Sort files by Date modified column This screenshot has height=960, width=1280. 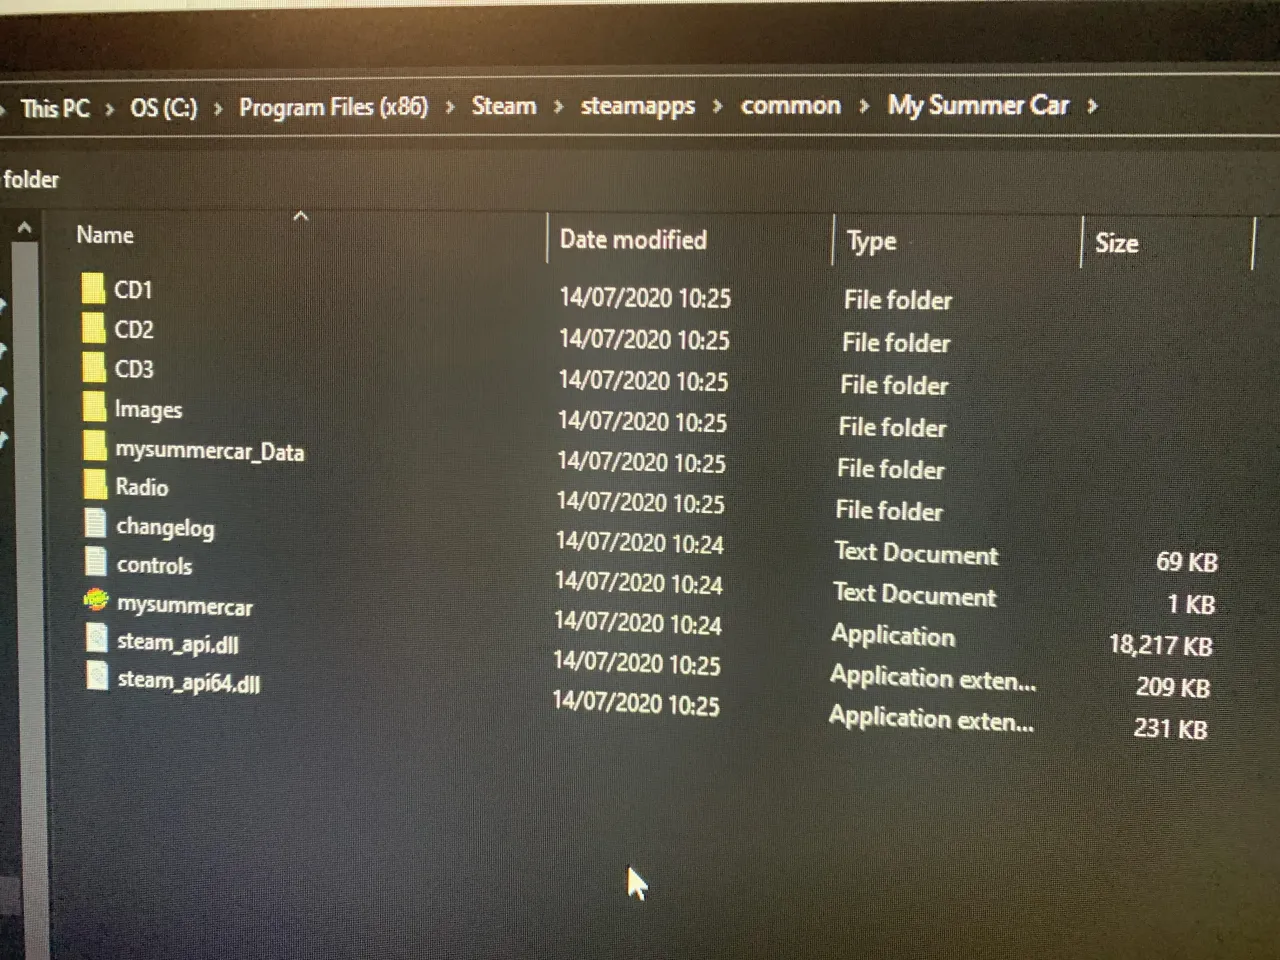point(632,240)
